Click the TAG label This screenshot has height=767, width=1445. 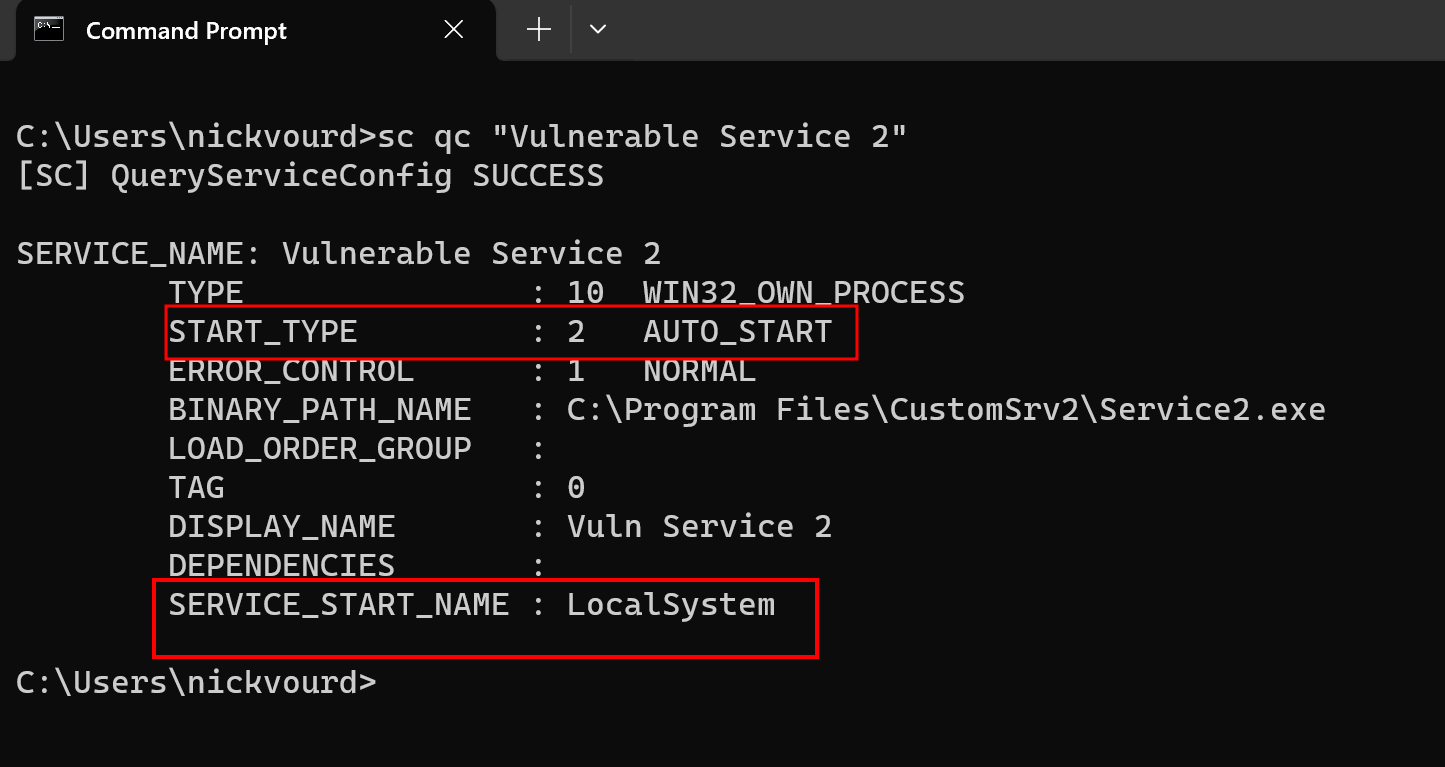coord(196,488)
